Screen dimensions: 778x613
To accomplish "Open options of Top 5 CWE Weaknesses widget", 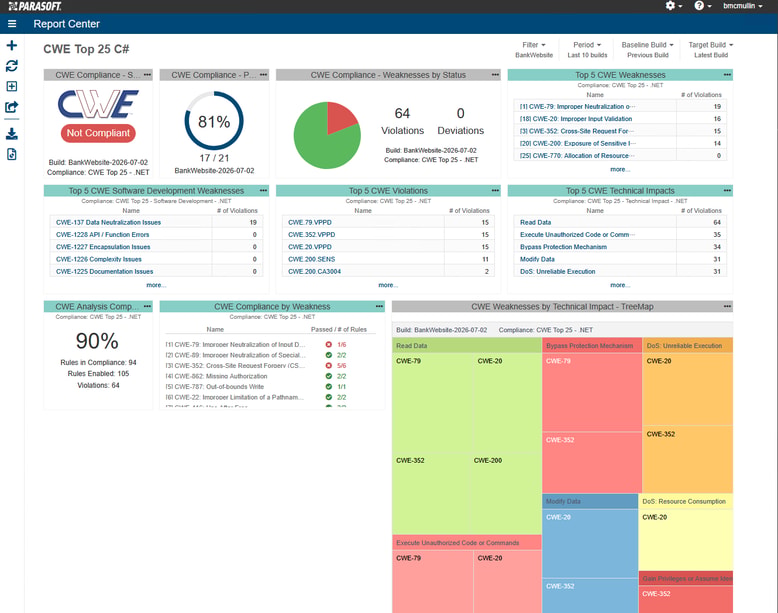I will pos(727,75).
